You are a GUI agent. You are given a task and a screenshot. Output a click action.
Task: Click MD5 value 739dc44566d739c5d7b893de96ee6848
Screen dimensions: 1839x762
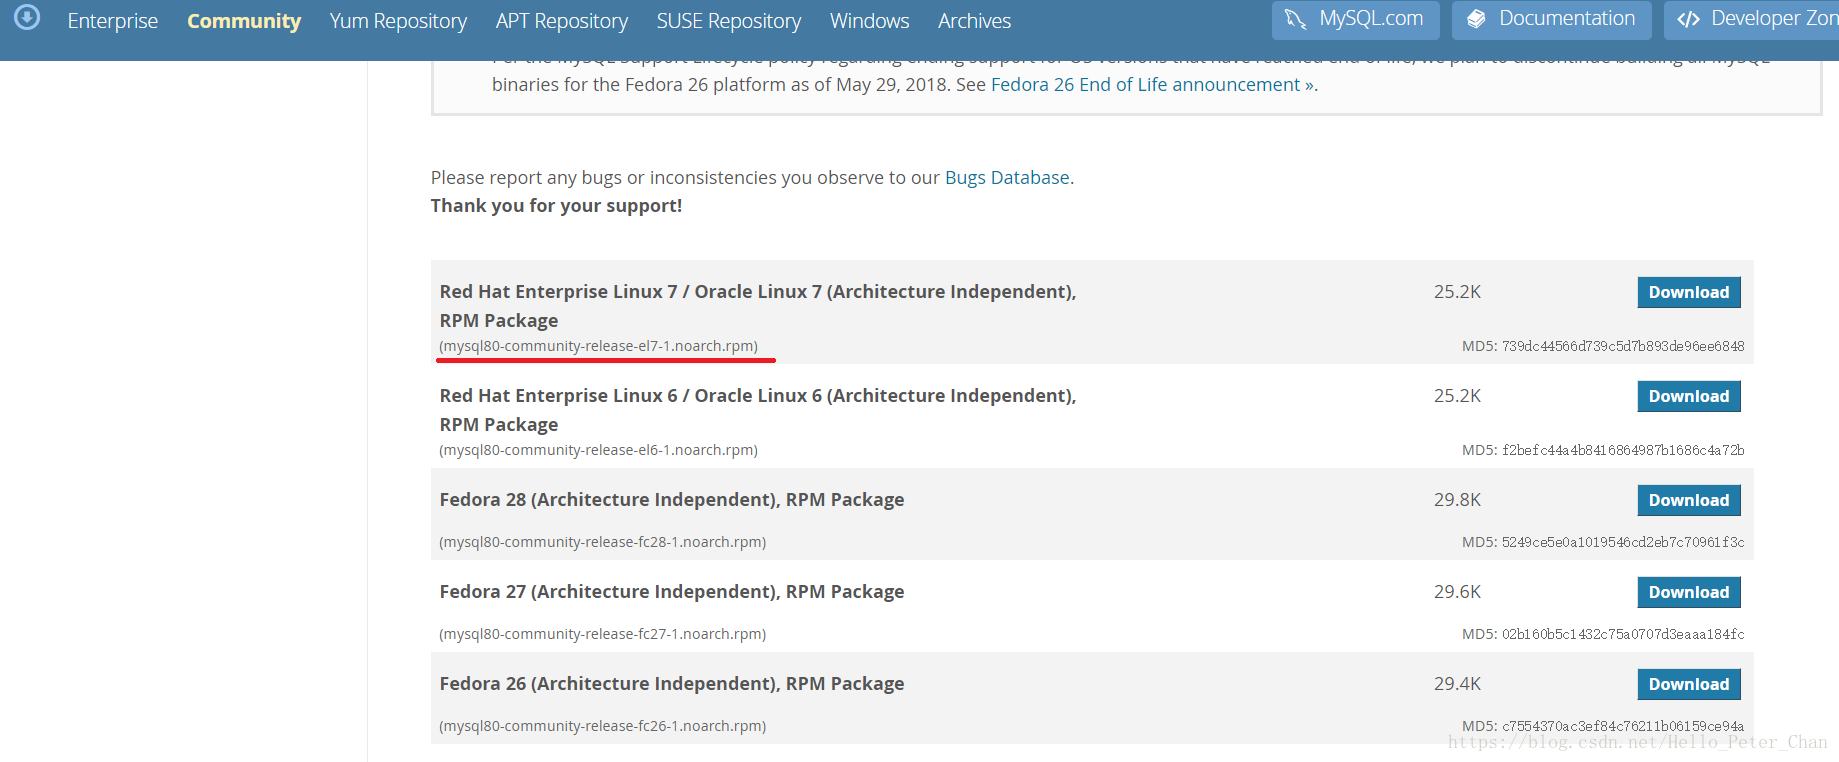pos(1623,346)
